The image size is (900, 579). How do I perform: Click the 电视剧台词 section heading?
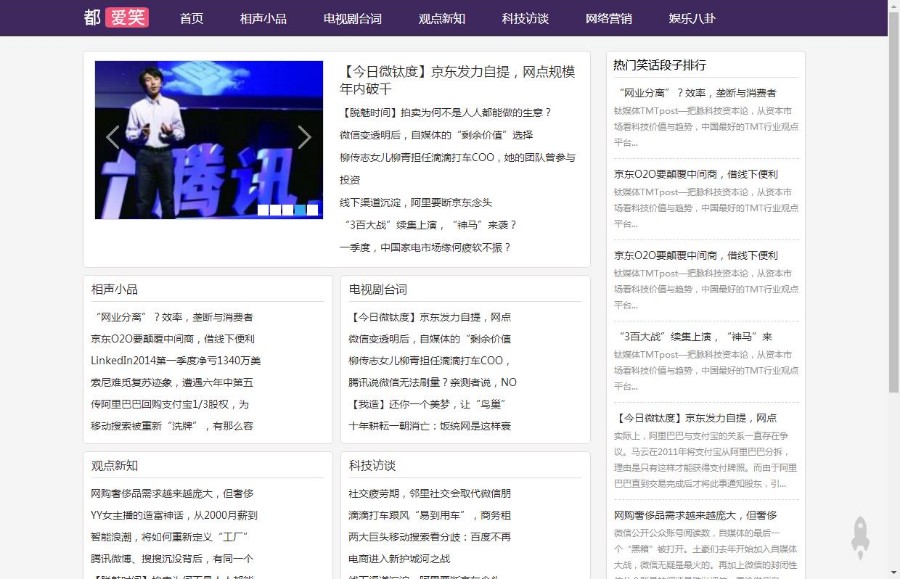(378, 289)
